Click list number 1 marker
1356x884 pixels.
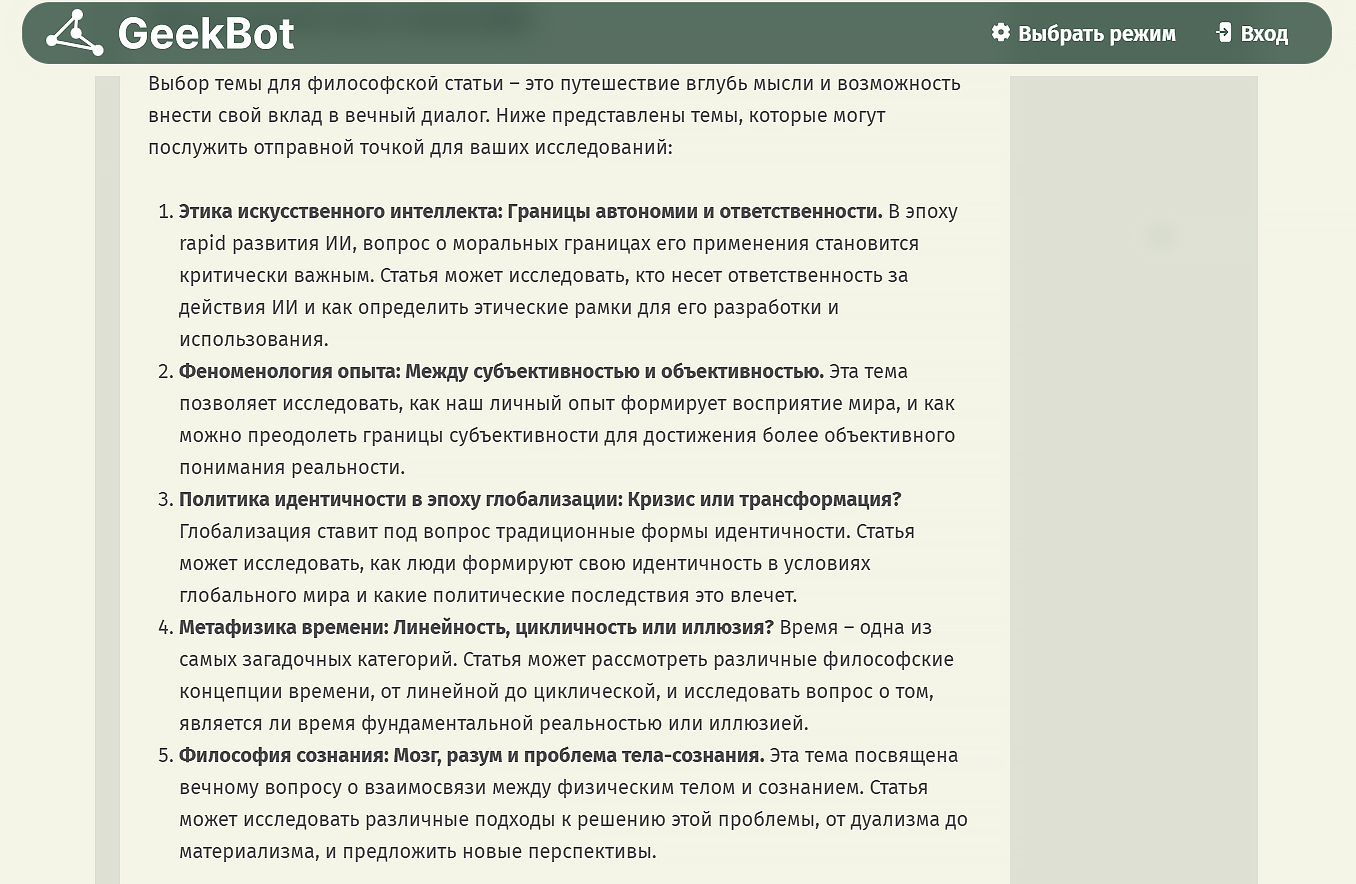click(165, 212)
